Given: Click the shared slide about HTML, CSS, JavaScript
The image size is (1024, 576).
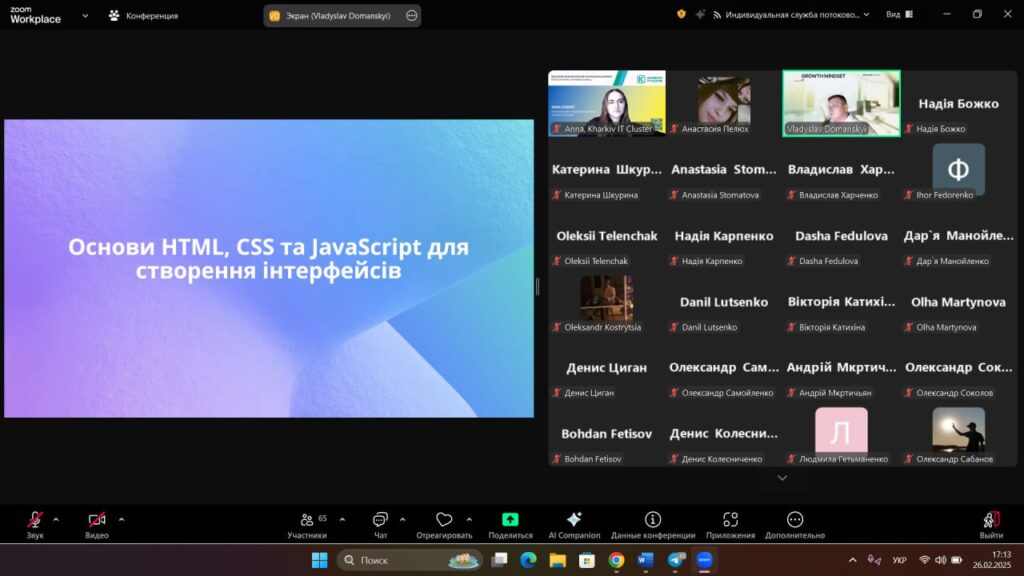Looking at the screenshot, I should pyautogui.click(x=269, y=268).
